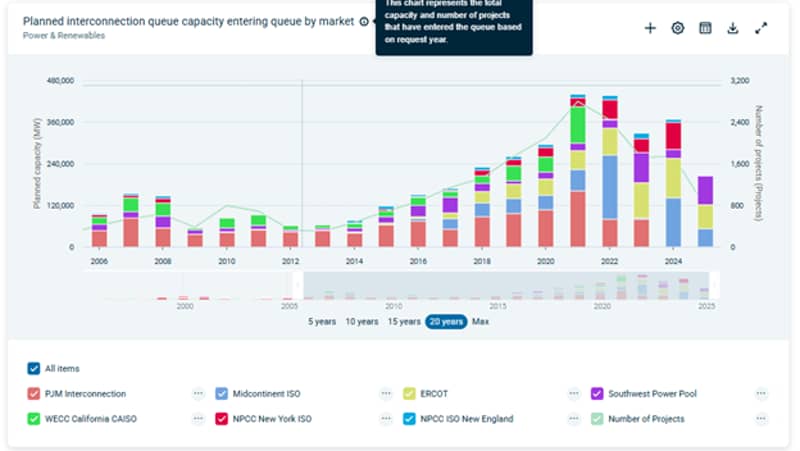Click the 2018 x-axis label
This screenshot has width=800, height=451.
click(482, 261)
